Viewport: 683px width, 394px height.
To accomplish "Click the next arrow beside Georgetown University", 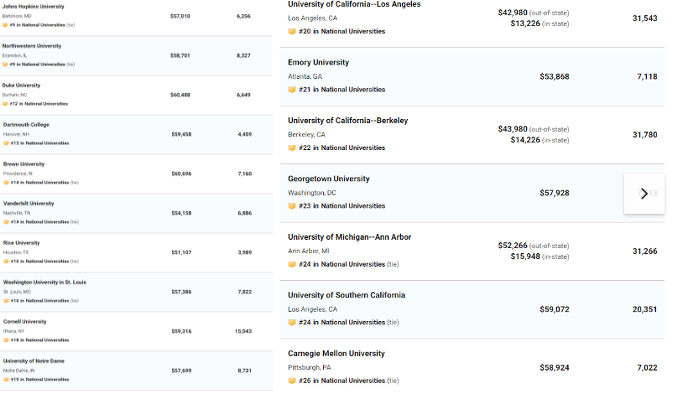I will coord(644,193).
